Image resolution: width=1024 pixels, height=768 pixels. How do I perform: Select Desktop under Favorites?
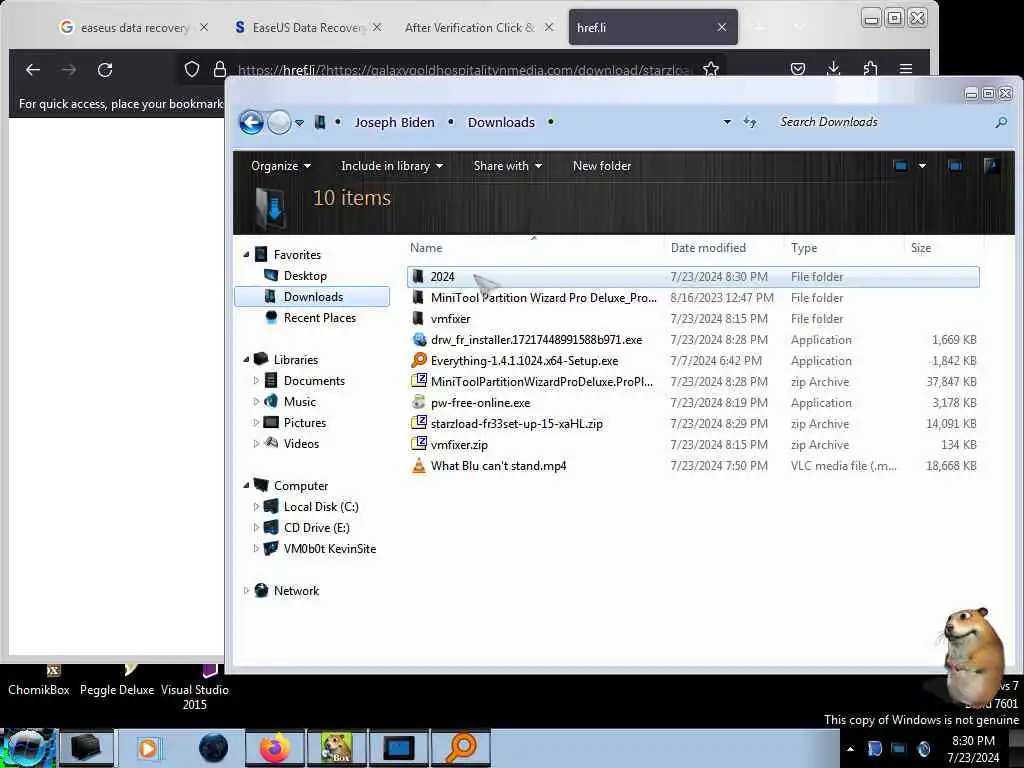[305, 276]
